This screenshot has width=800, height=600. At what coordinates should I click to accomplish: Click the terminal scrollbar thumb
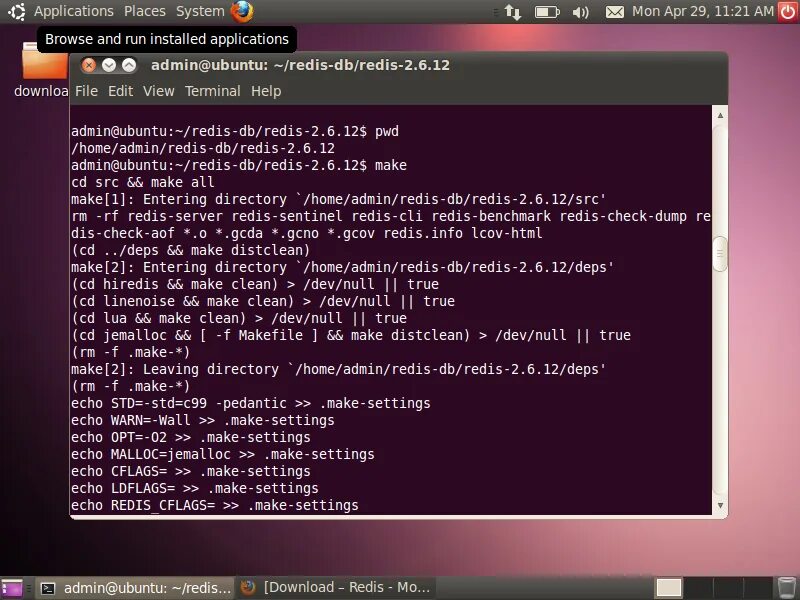720,254
